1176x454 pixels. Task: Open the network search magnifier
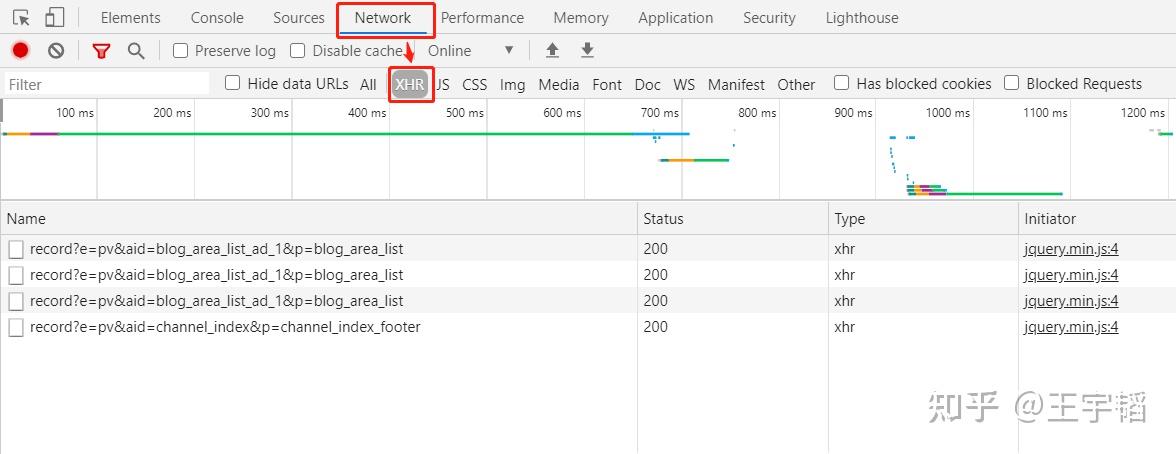tap(136, 50)
